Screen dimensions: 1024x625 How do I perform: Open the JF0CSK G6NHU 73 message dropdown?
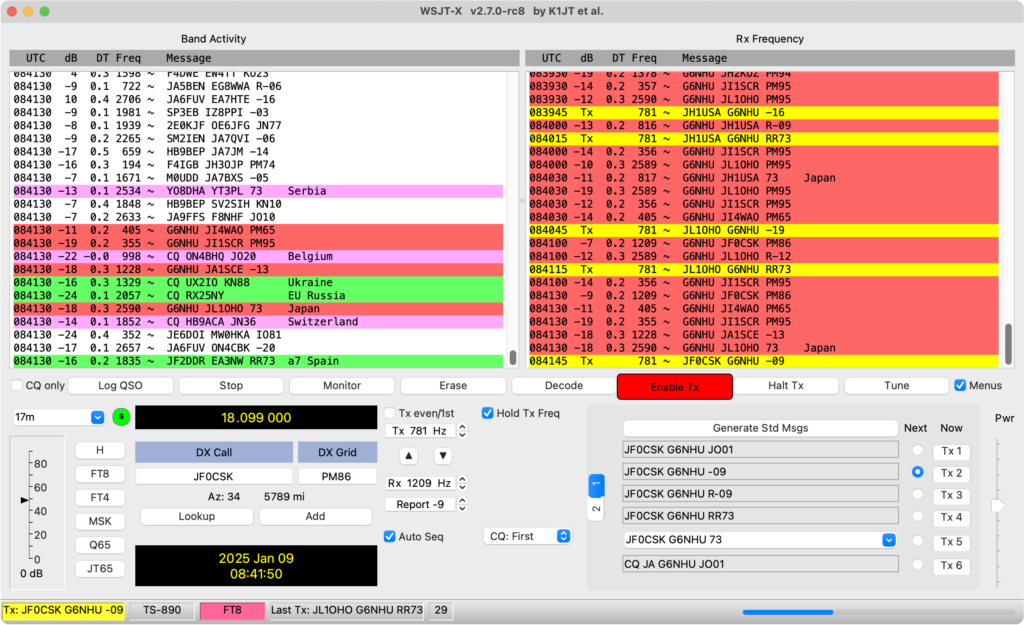[x=888, y=540]
